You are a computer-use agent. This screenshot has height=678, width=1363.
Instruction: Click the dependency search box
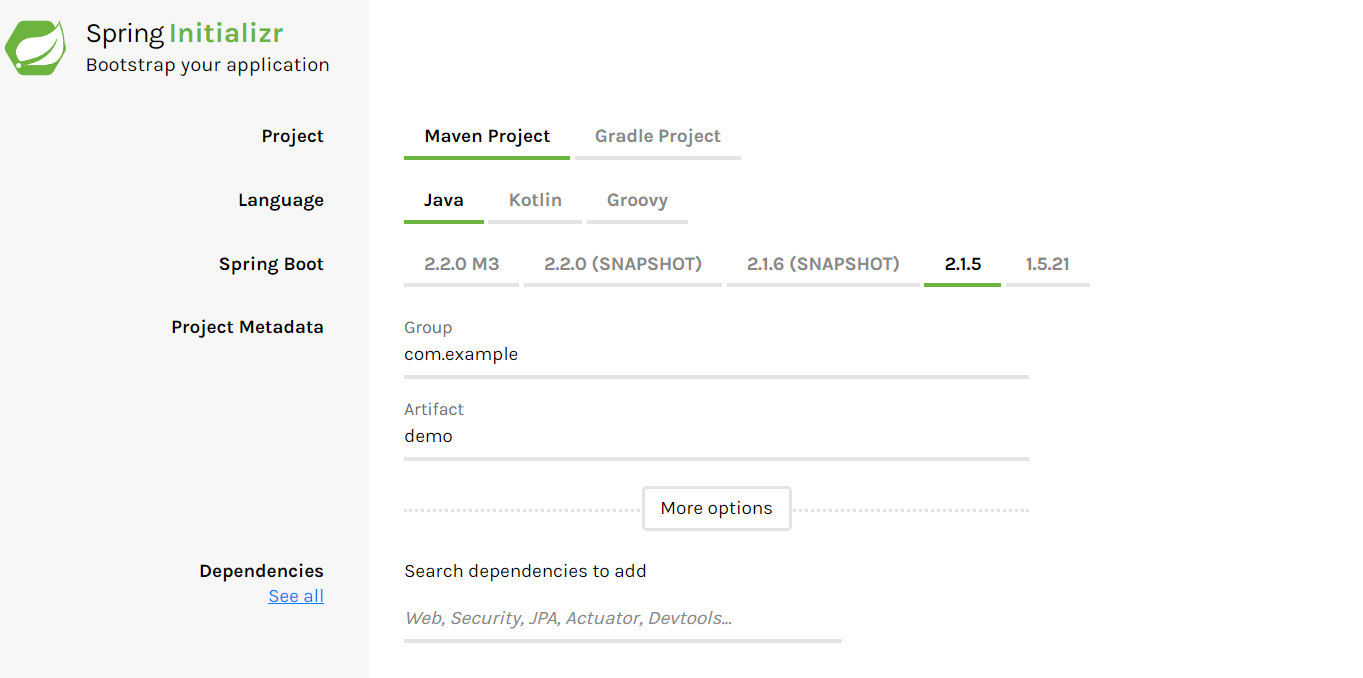coord(622,619)
